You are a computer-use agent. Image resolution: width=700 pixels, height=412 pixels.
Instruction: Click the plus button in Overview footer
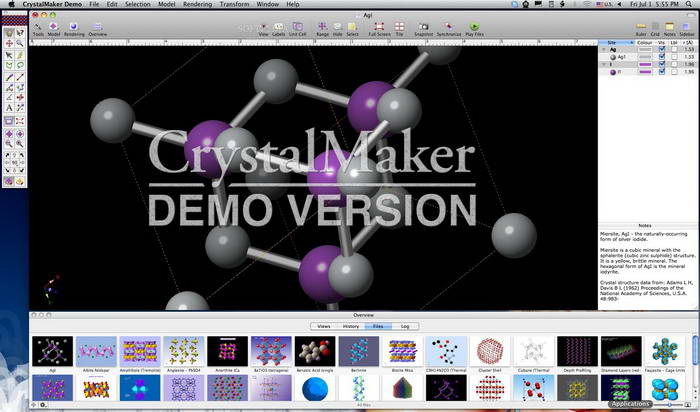tap(34, 405)
